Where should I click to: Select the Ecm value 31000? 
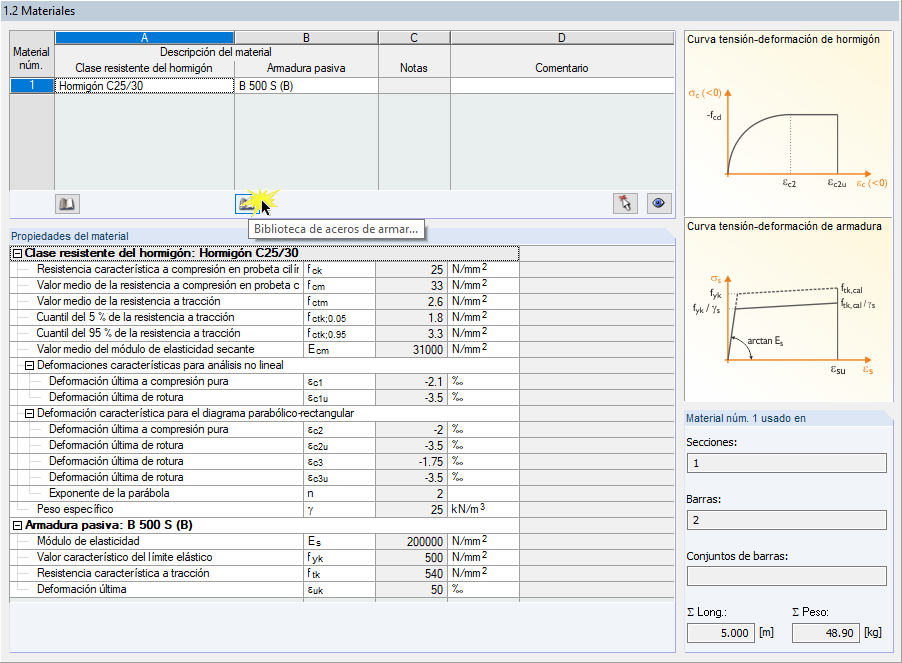pyautogui.click(x=411, y=350)
